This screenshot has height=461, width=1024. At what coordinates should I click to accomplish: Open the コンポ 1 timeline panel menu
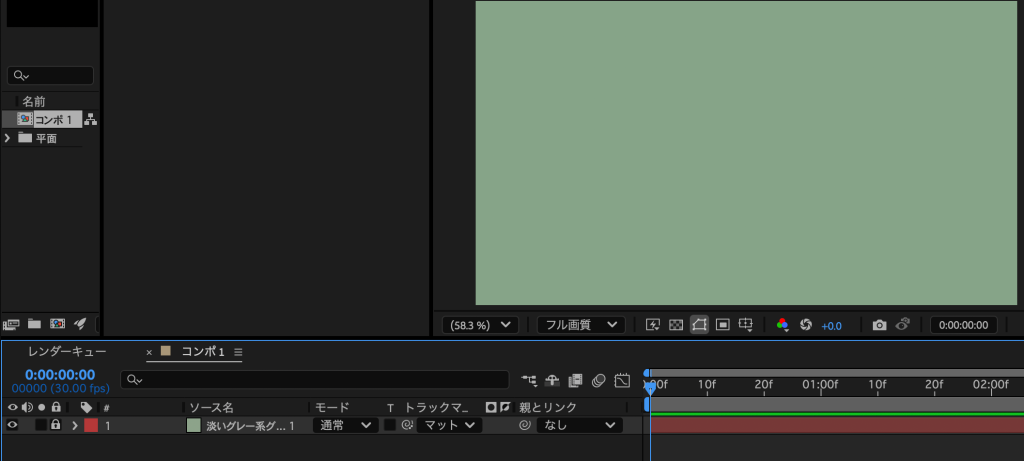point(239,352)
